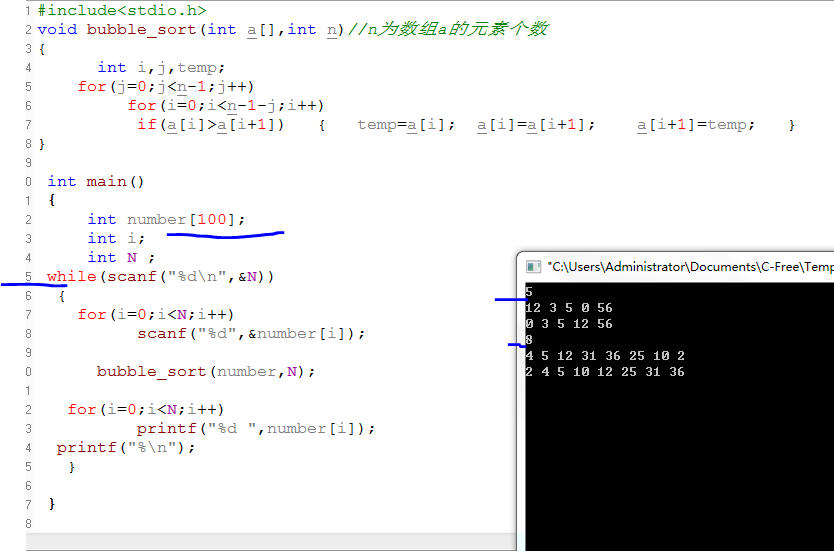The height and width of the screenshot is (551, 834).
Task: Click the "scanf("%d",&number[i]);" line
Action: [252, 333]
